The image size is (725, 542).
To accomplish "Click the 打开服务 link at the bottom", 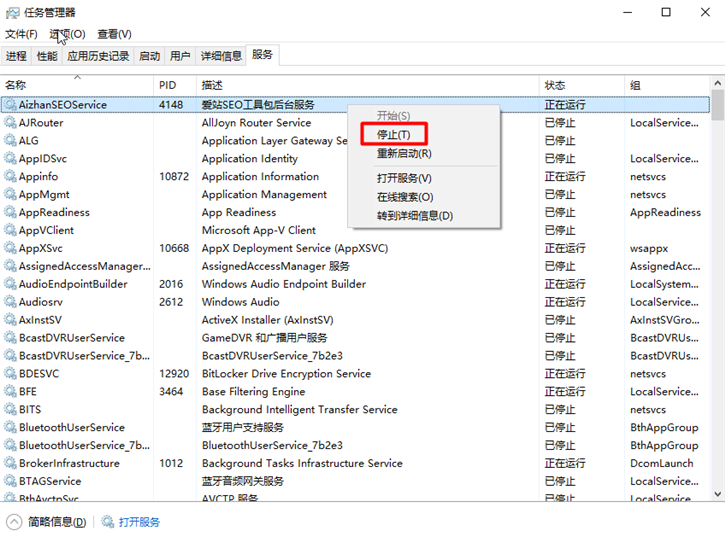I will pyautogui.click(x=139, y=522).
